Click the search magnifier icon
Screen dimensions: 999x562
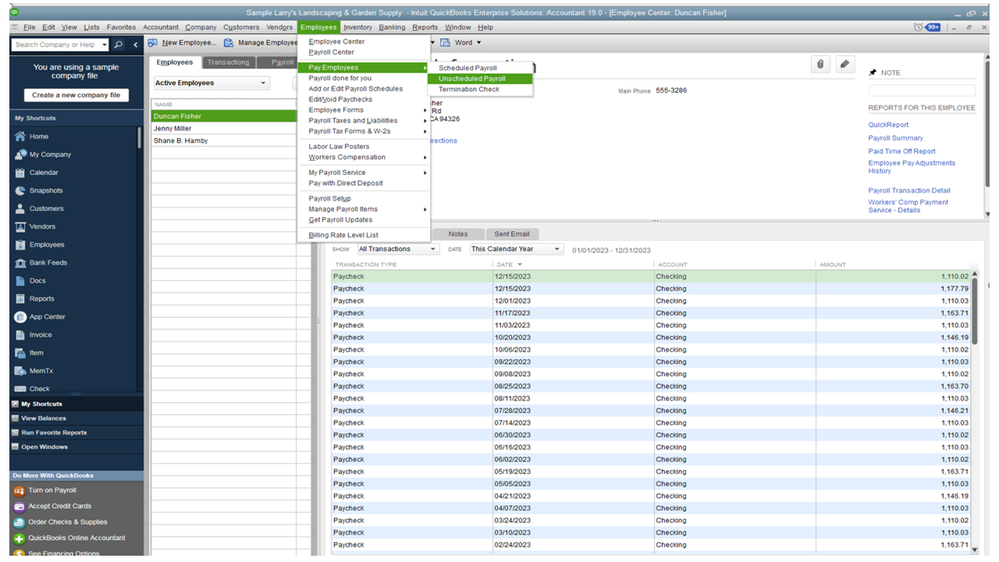tap(119, 45)
